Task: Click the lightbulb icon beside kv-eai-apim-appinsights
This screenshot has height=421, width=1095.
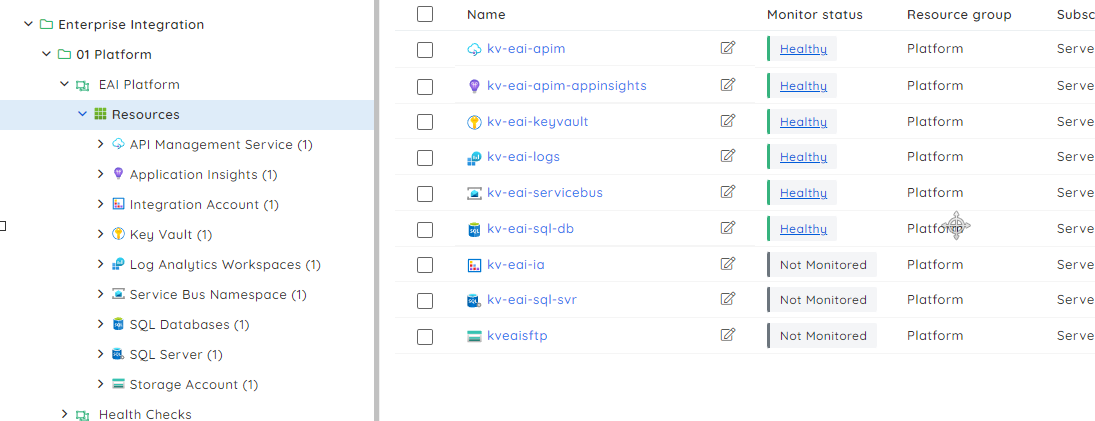Action: click(x=474, y=86)
